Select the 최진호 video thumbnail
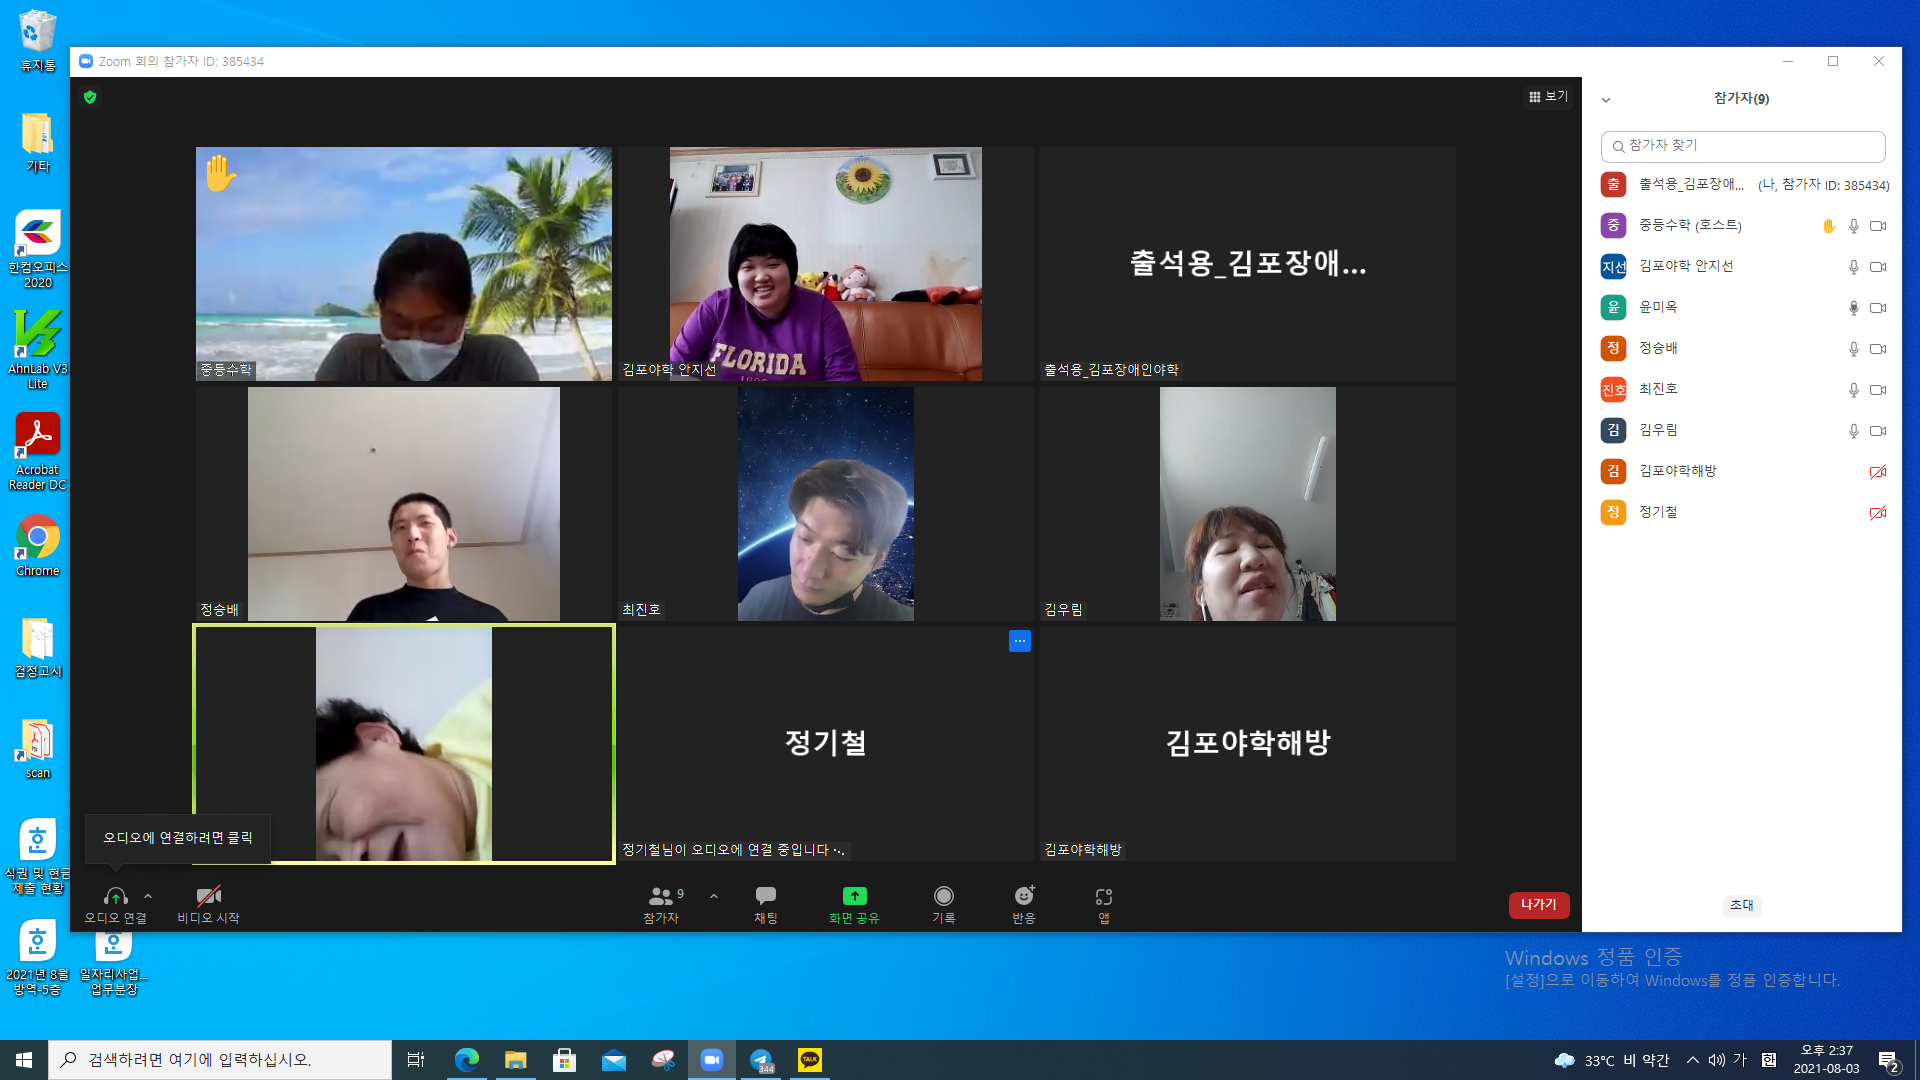The image size is (1920, 1080). point(825,504)
